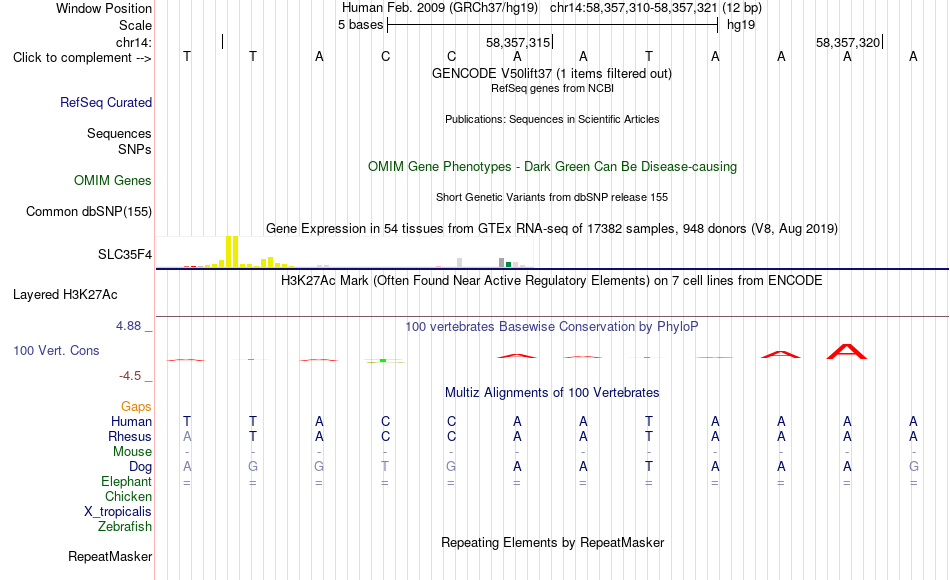The image size is (950, 580).
Task: Click the Gaps row label
Action: (x=136, y=407)
